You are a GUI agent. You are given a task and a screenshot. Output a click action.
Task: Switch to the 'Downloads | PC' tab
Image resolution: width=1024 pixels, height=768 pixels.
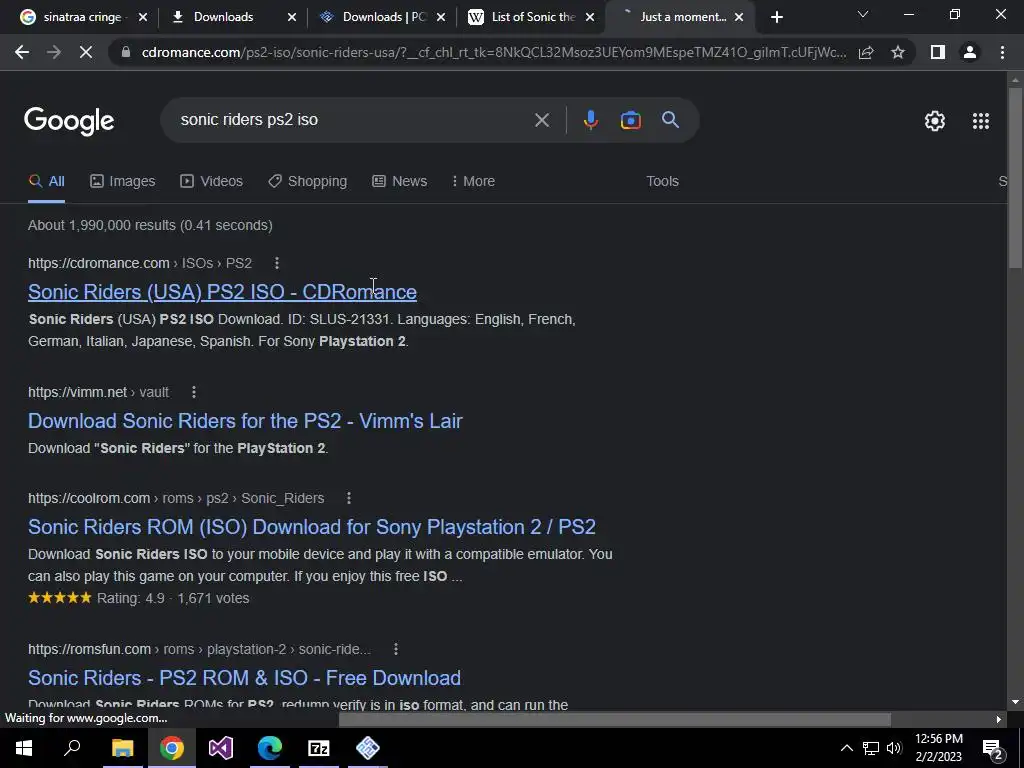point(383,18)
